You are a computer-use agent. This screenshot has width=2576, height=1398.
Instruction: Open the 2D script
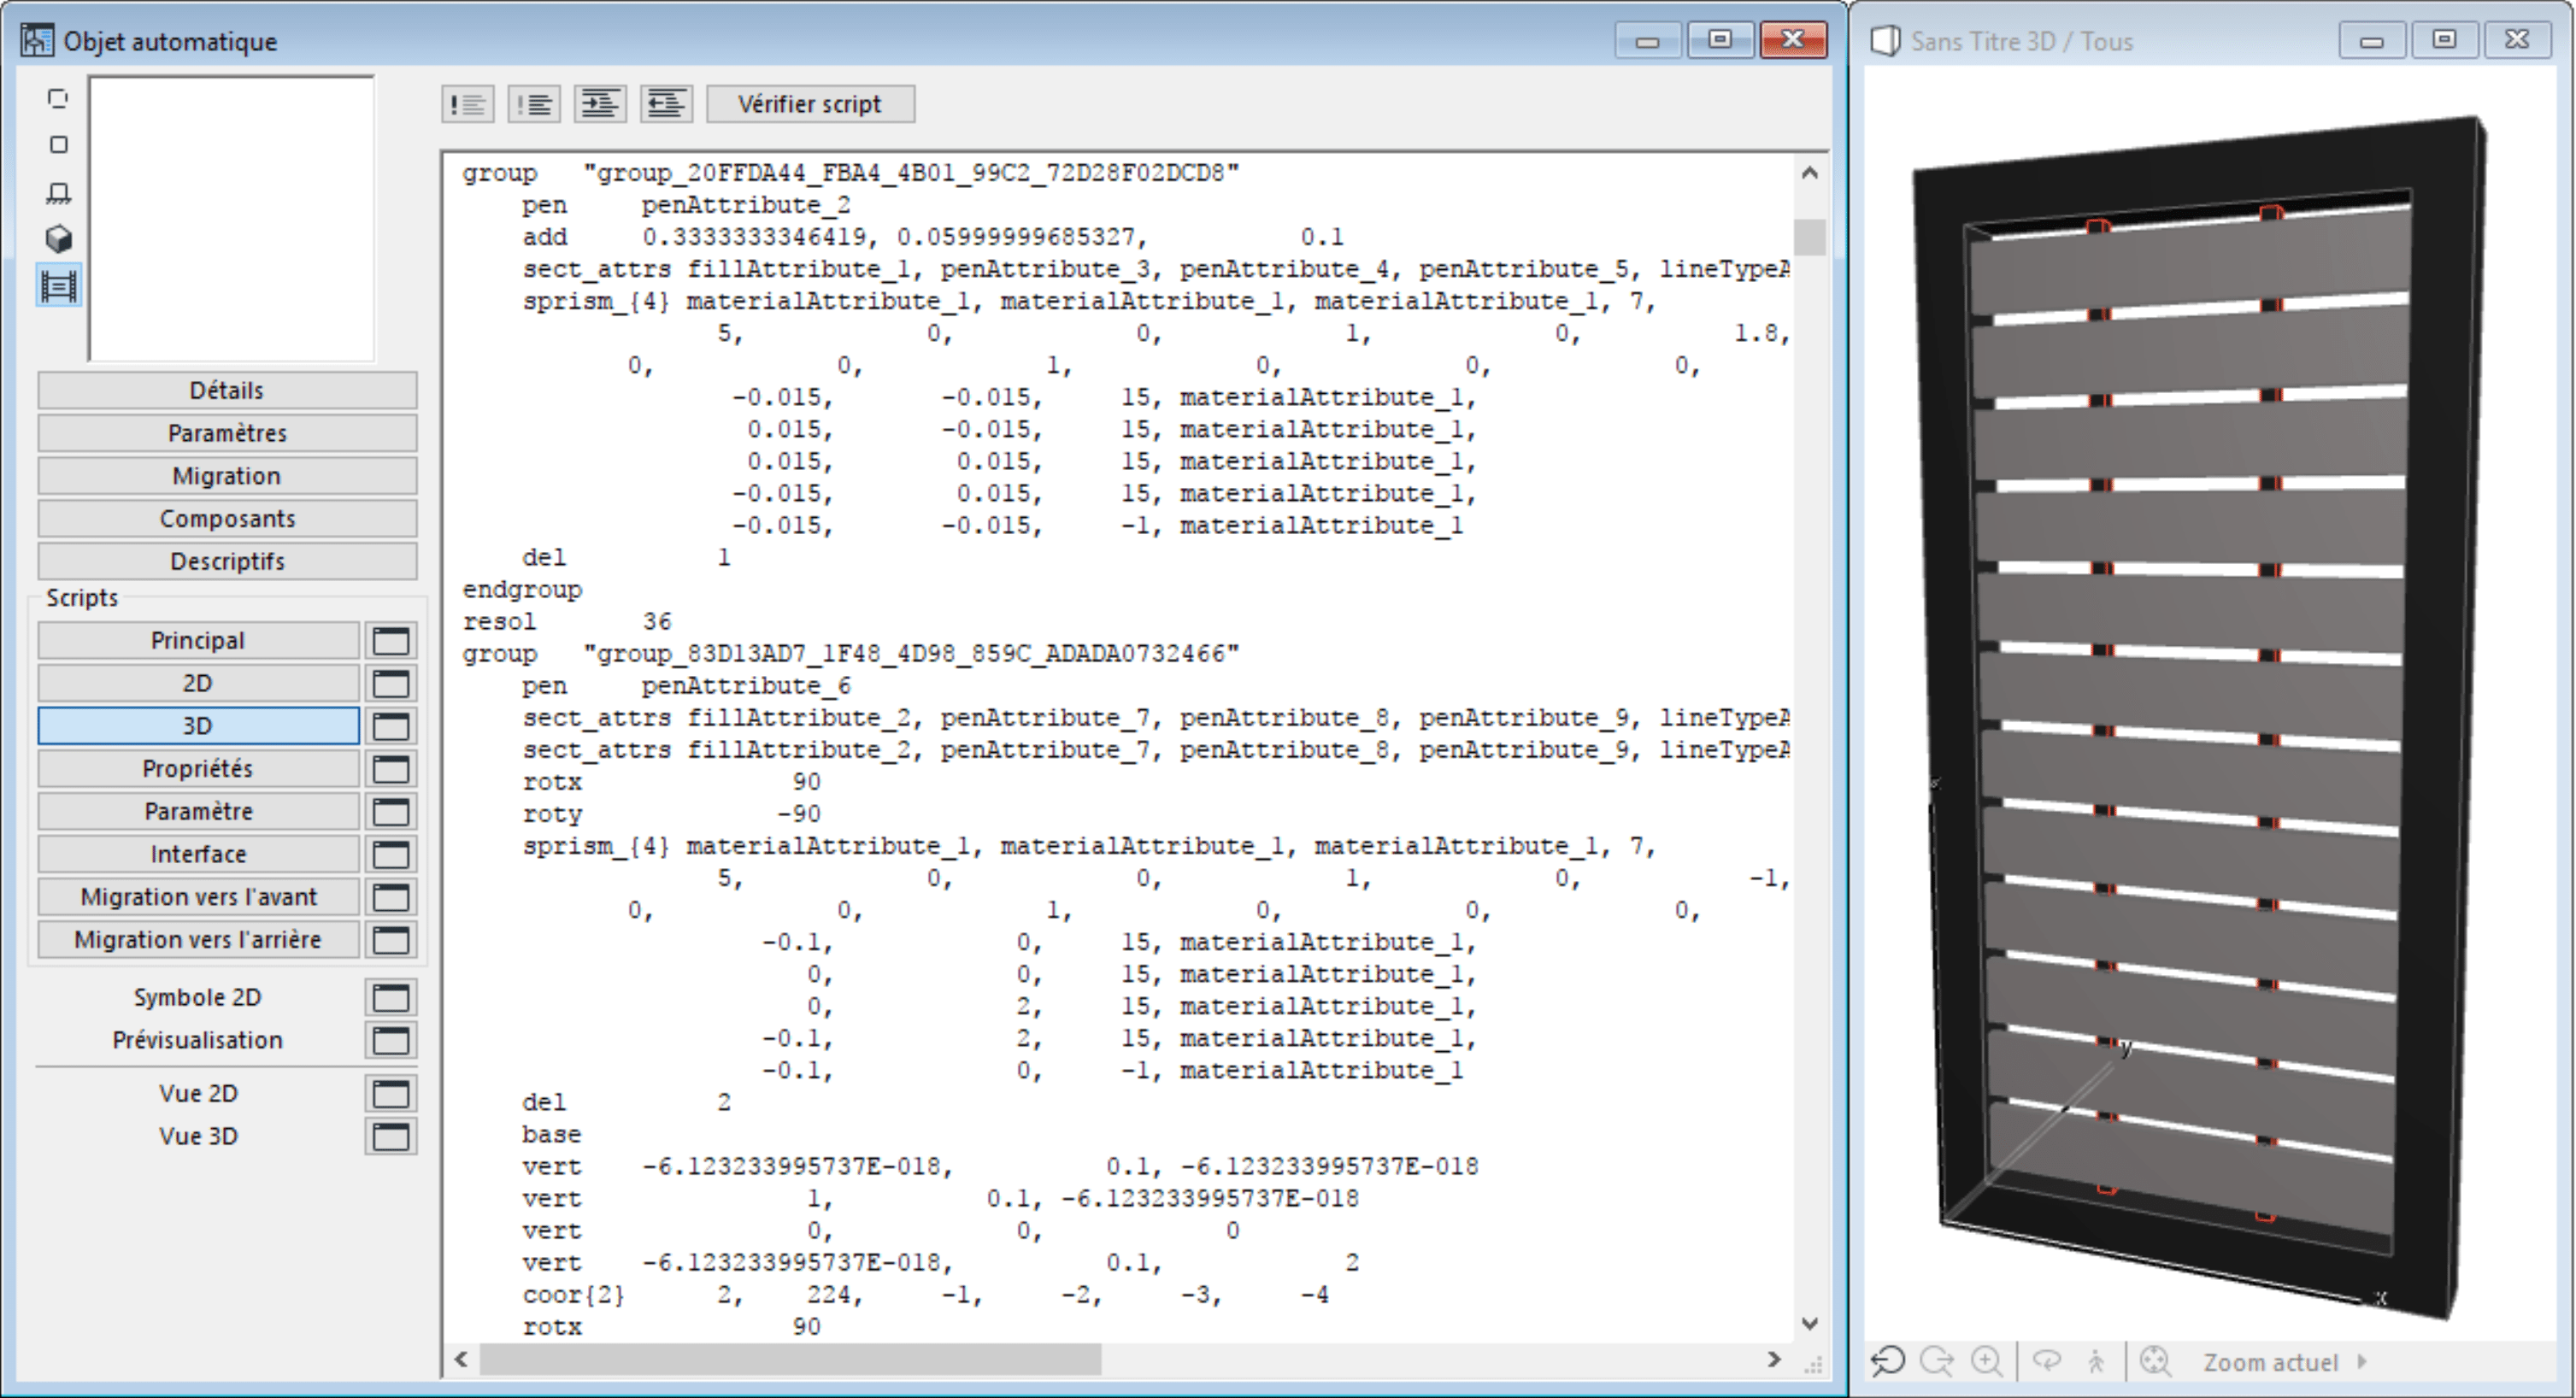198,683
